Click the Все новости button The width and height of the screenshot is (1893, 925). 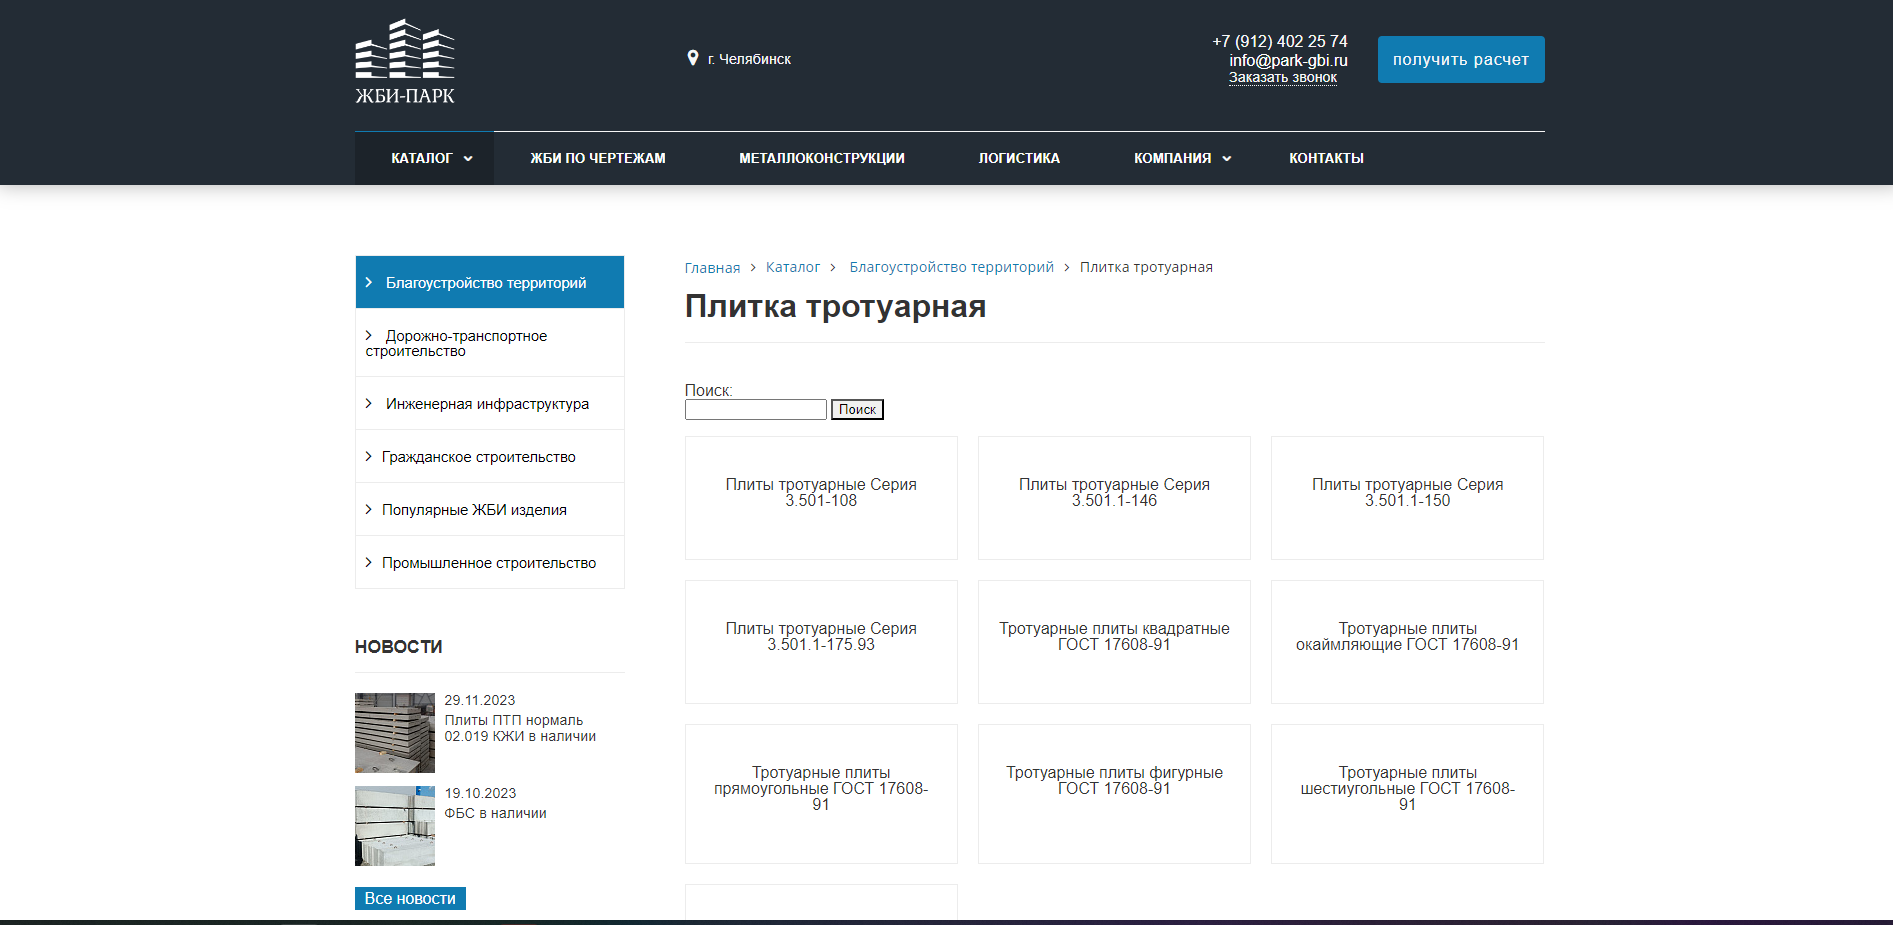pyautogui.click(x=410, y=898)
